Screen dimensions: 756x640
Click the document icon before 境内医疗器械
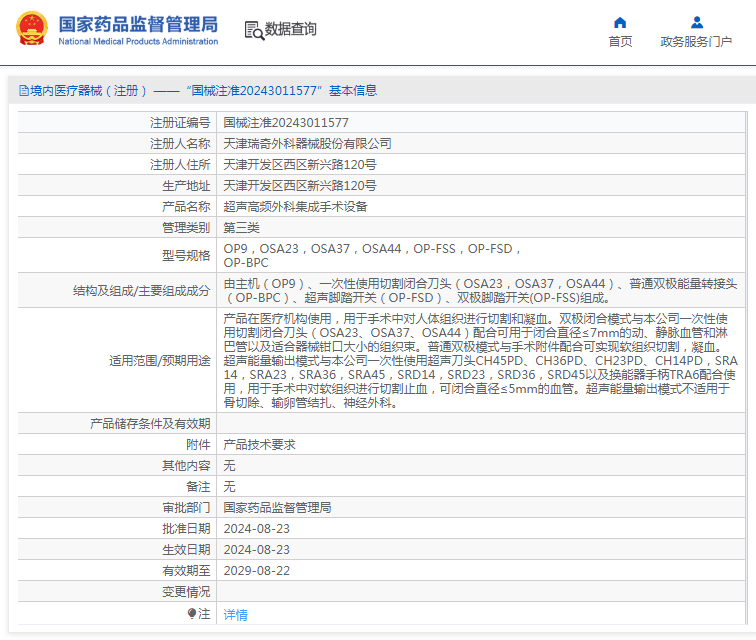(x=24, y=91)
